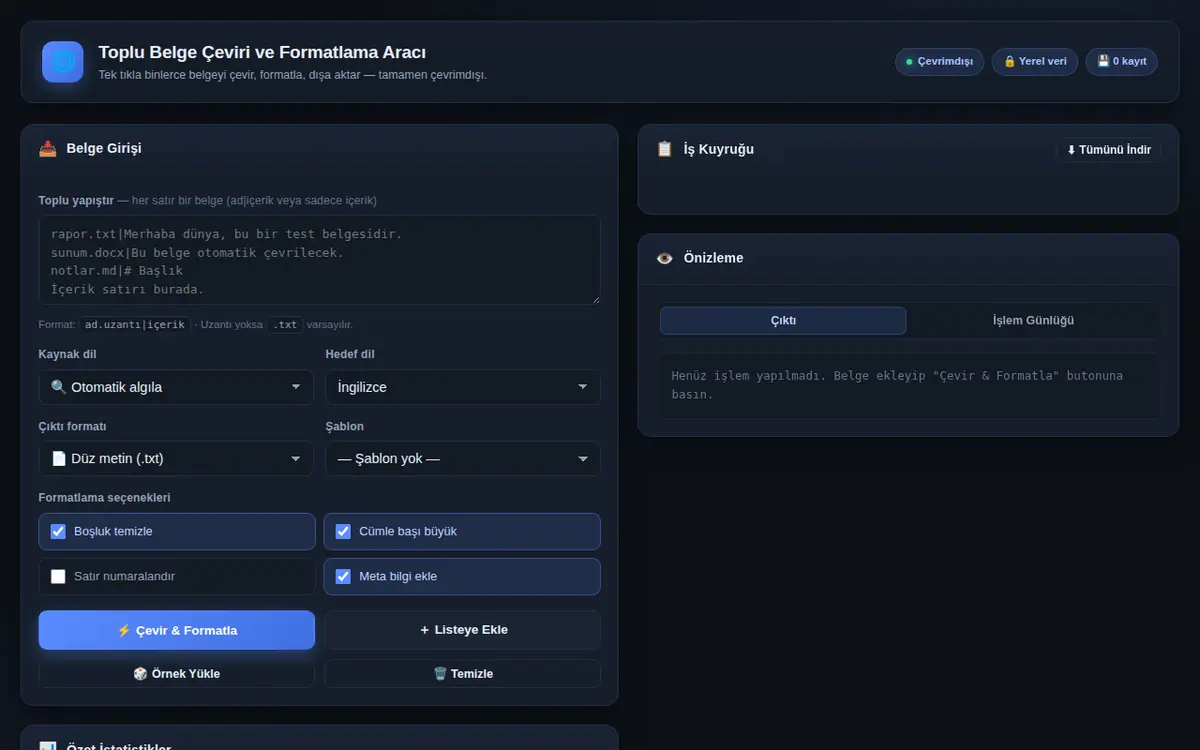Click the ".txt" default extension hint
This screenshot has width=1200, height=750.
(x=284, y=325)
